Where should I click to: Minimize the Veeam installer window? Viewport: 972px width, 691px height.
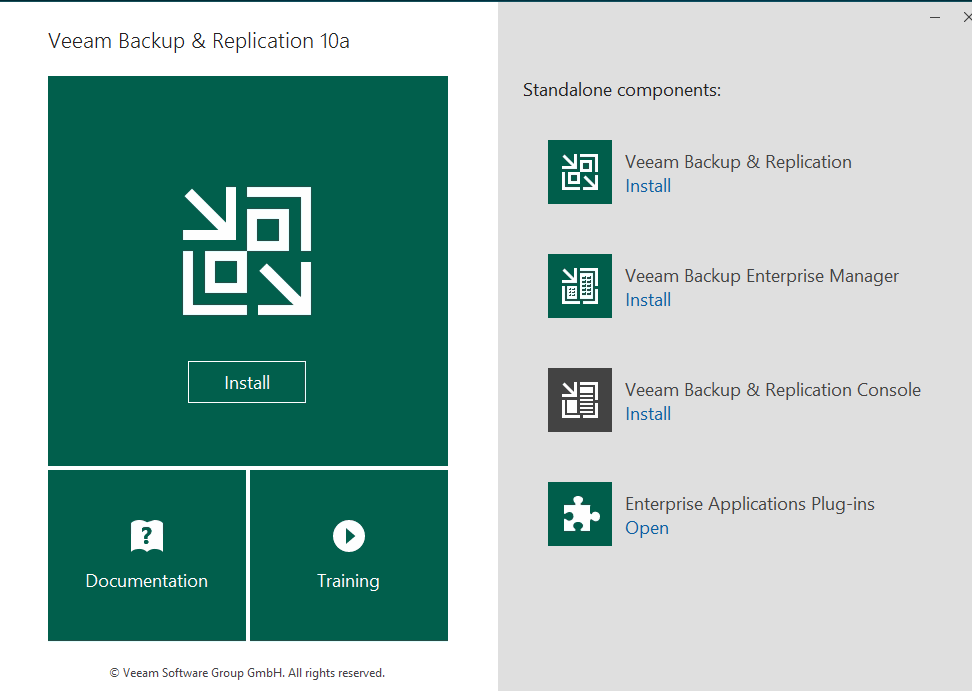point(934,17)
